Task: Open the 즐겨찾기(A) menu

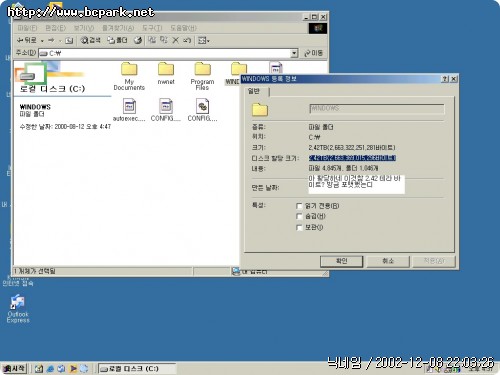Action: (x=118, y=28)
